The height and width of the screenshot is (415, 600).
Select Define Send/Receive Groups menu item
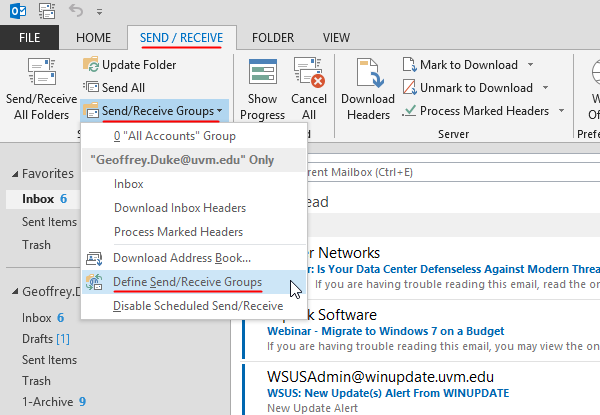pos(194,282)
